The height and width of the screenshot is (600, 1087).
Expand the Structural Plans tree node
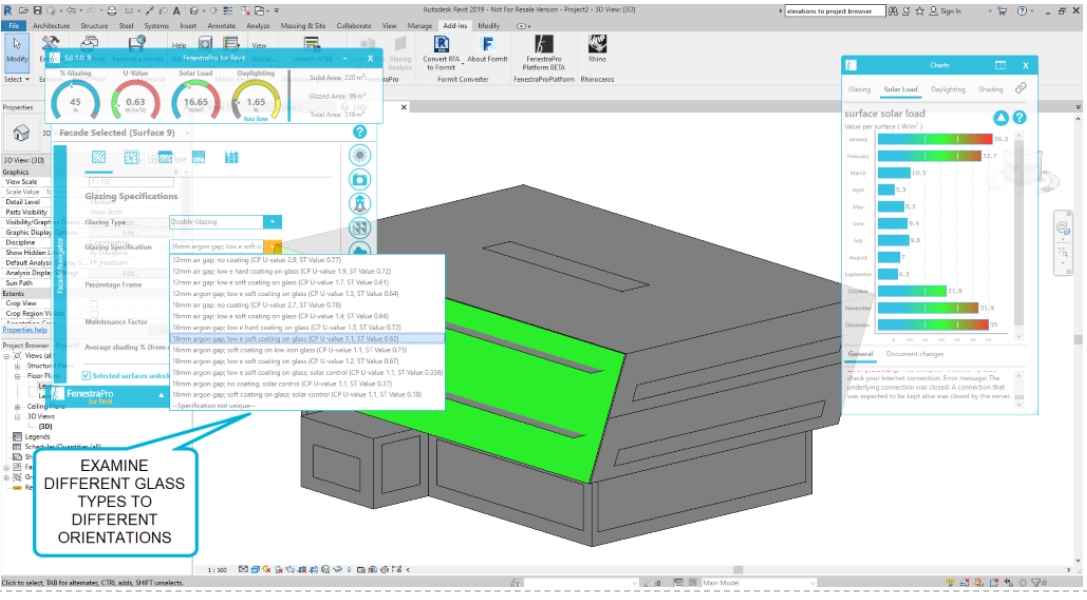tap(17, 366)
